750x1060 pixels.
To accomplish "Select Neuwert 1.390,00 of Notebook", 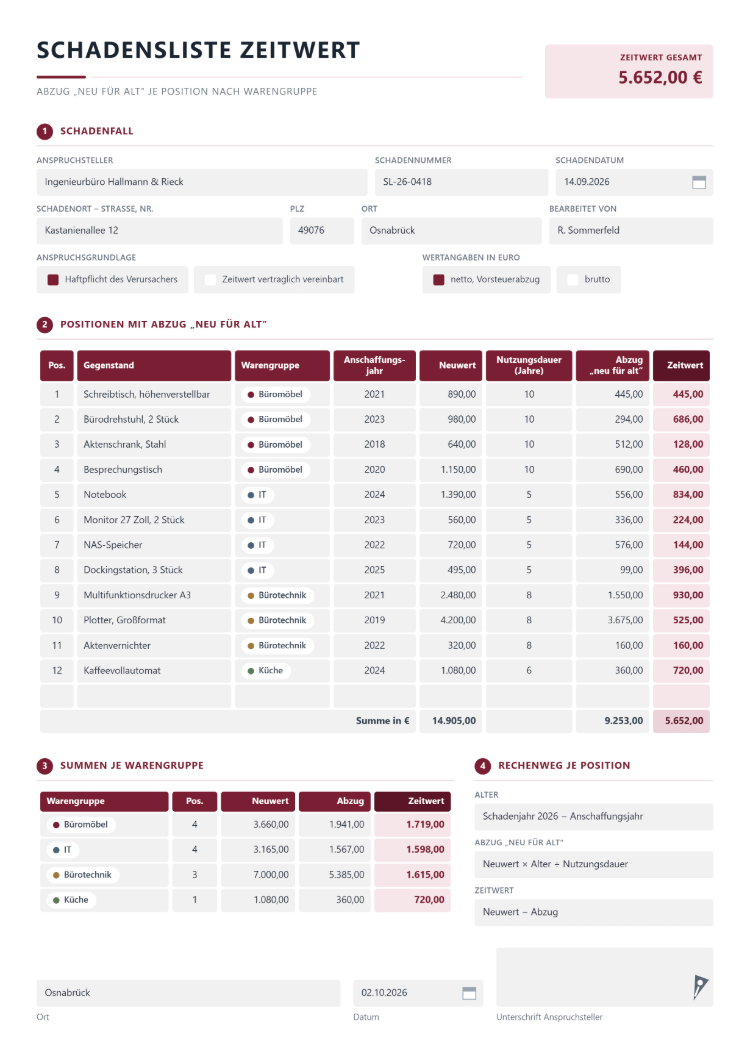I will click(x=451, y=495).
